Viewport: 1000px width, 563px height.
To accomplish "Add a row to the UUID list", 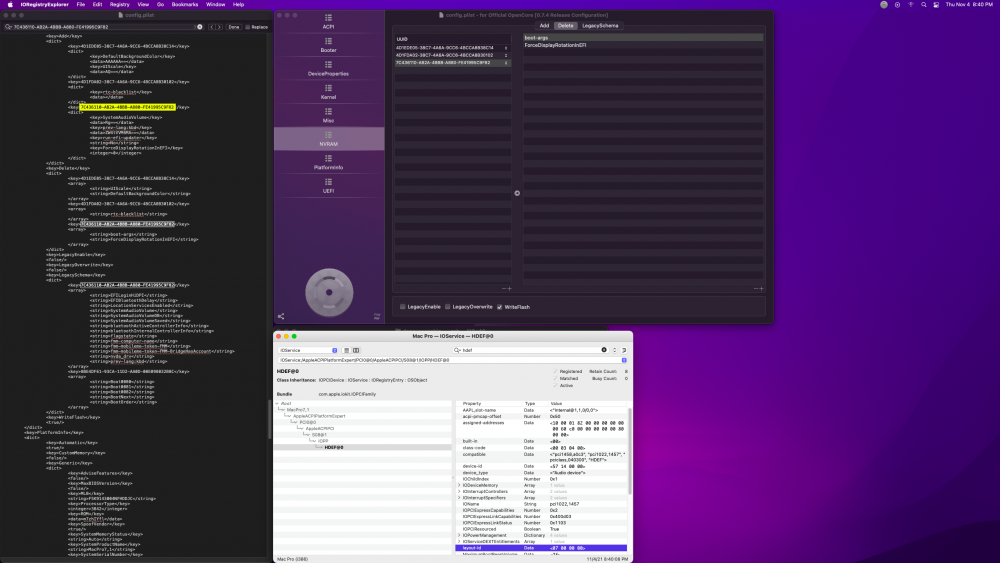I will click(510, 289).
